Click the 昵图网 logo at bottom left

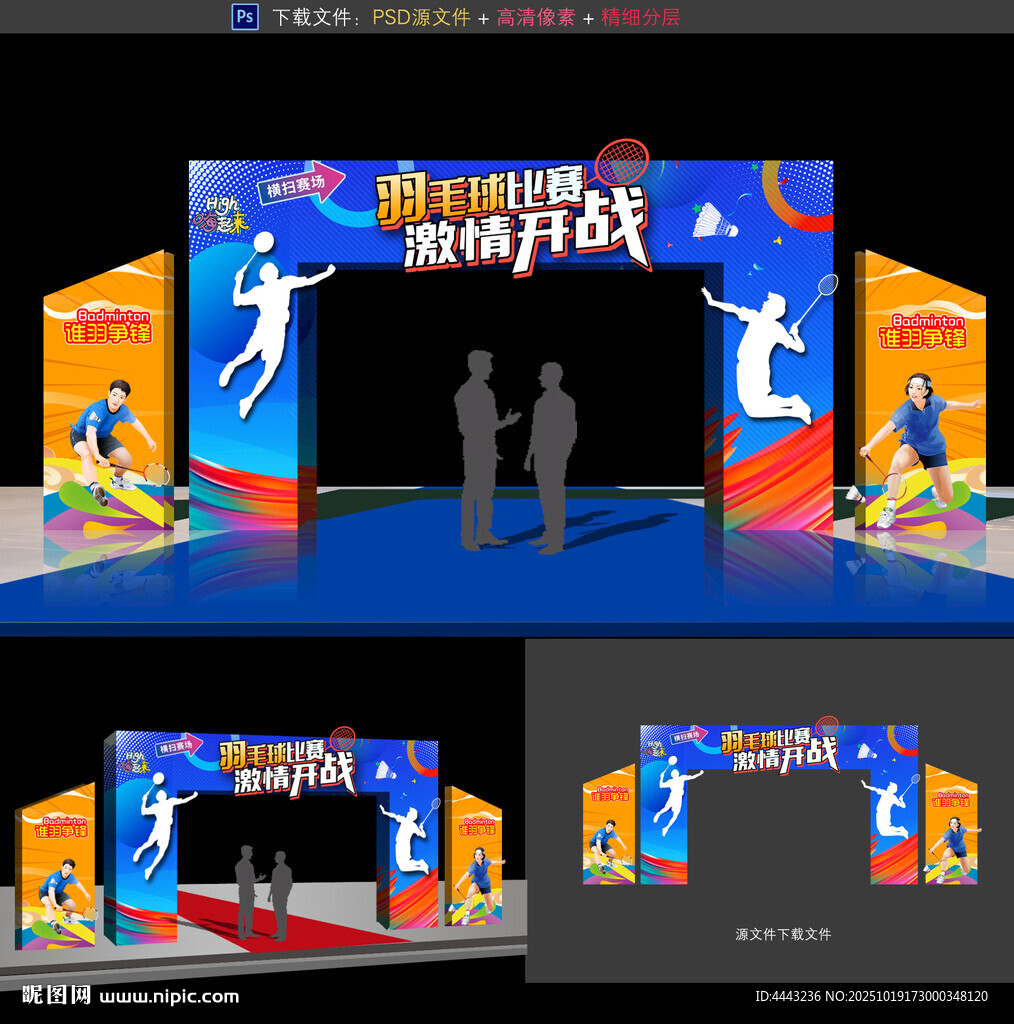click(x=56, y=995)
